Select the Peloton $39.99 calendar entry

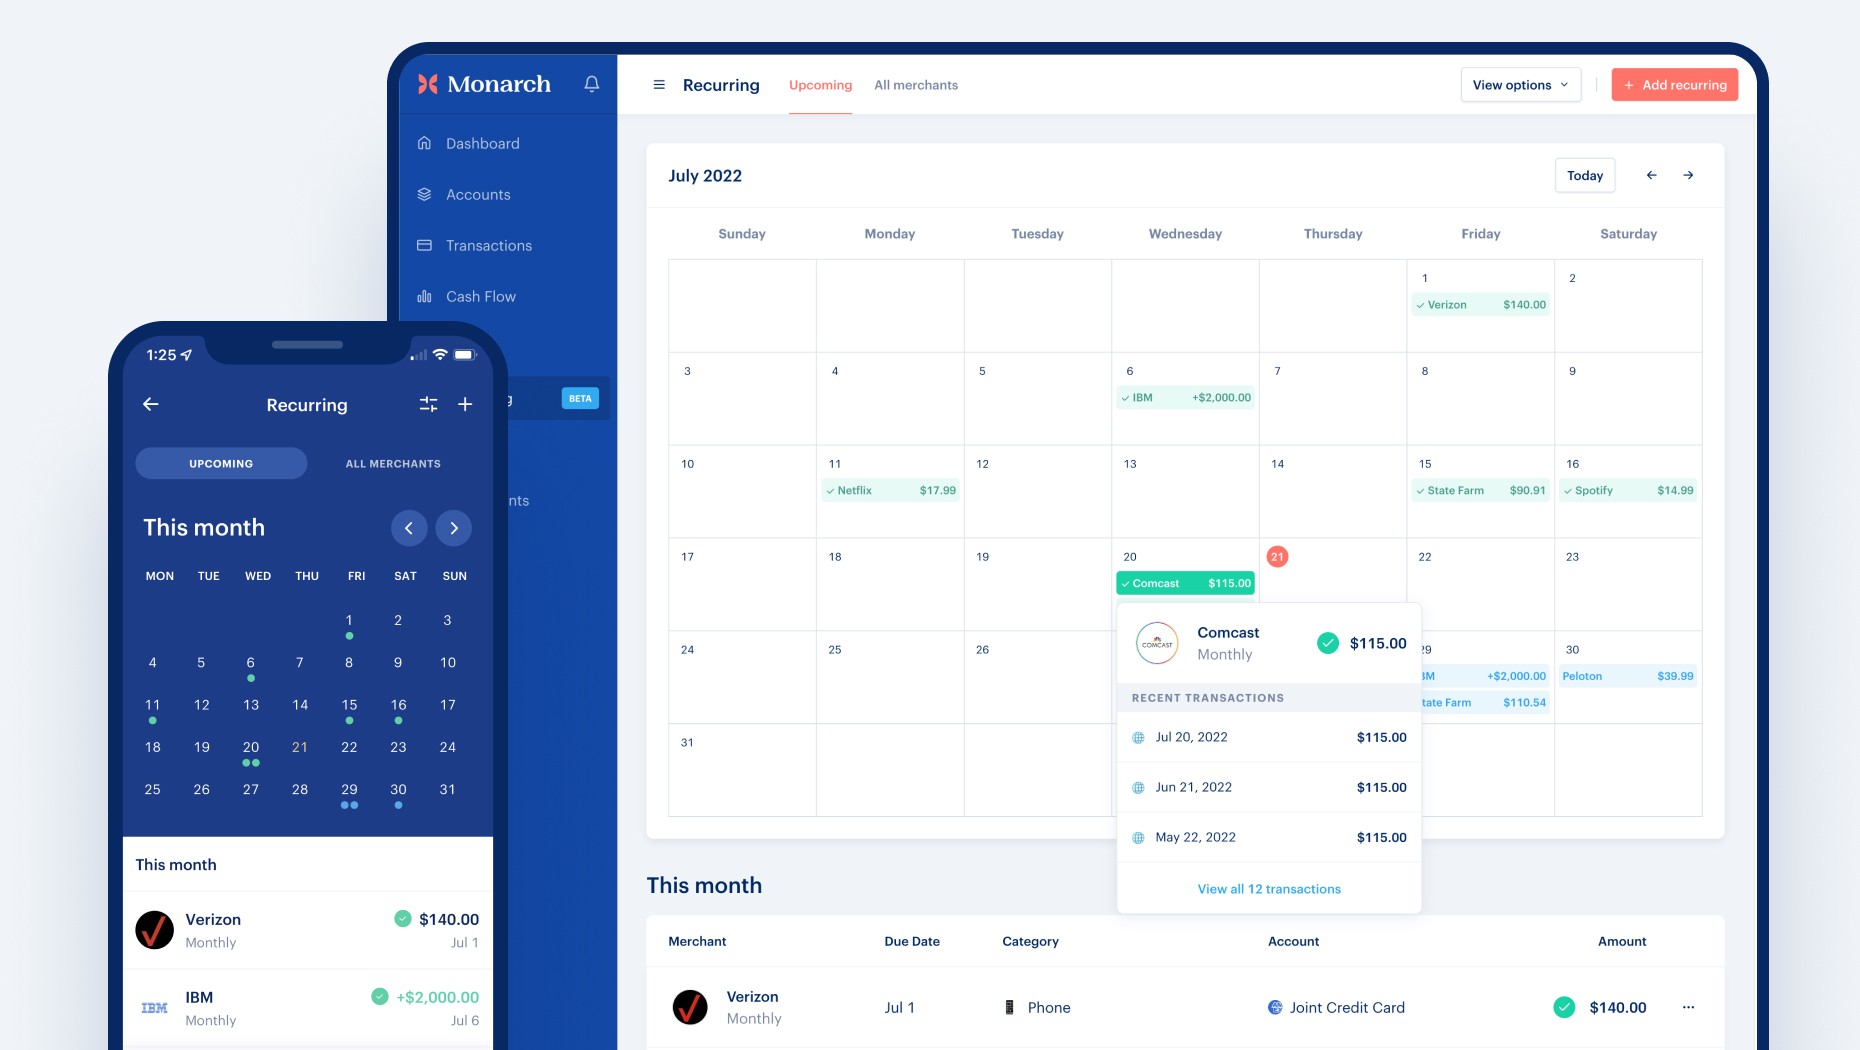click(x=1629, y=677)
